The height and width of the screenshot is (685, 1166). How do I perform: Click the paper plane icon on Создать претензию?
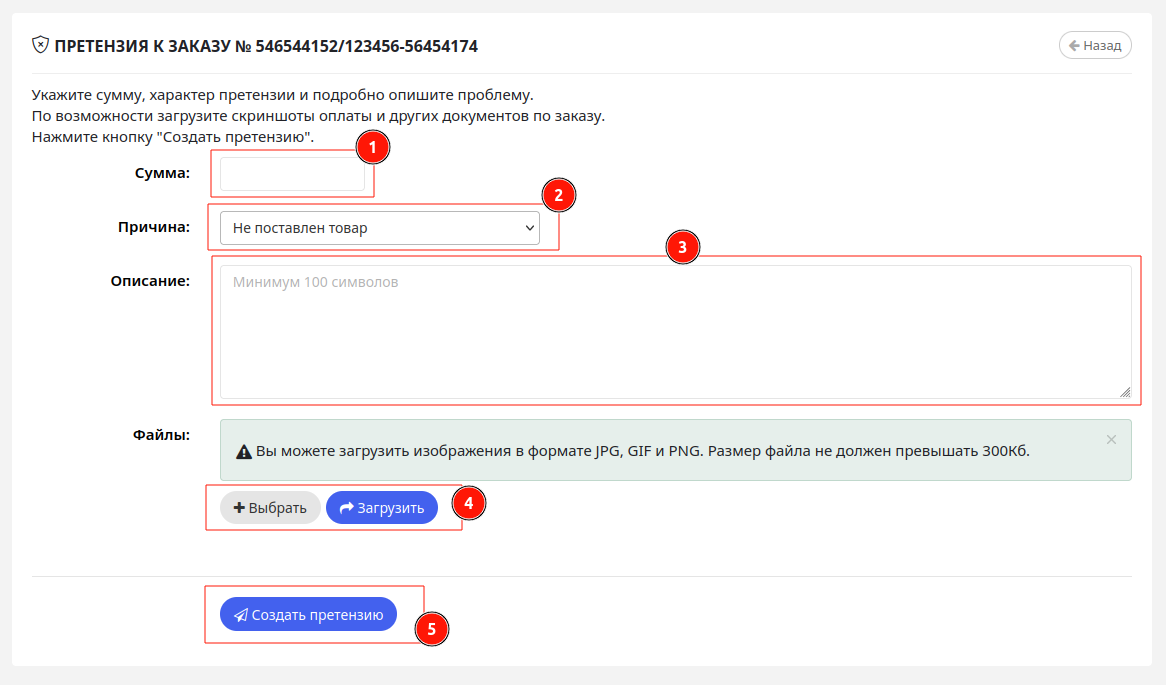coord(241,615)
